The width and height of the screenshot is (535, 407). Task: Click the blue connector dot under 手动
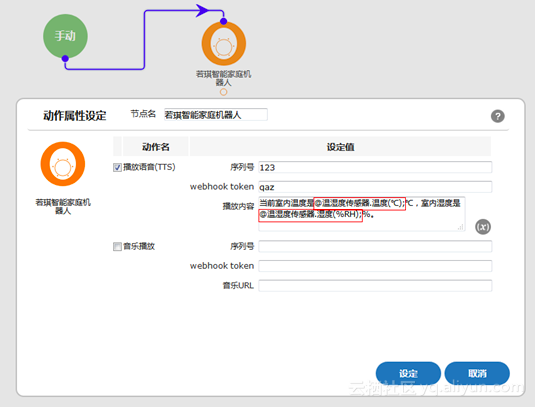65,59
